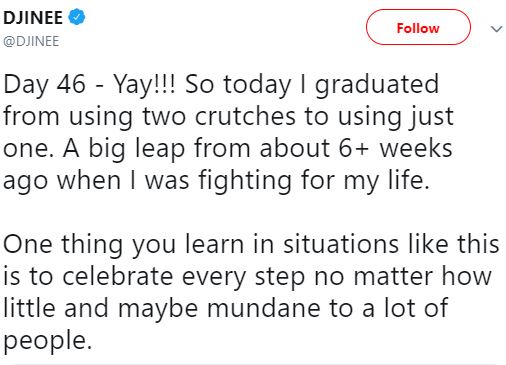Image resolution: width=506 pixels, height=365 pixels.
Task: Click the word 'graduated' in first line
Action: (x=377, y=85)
